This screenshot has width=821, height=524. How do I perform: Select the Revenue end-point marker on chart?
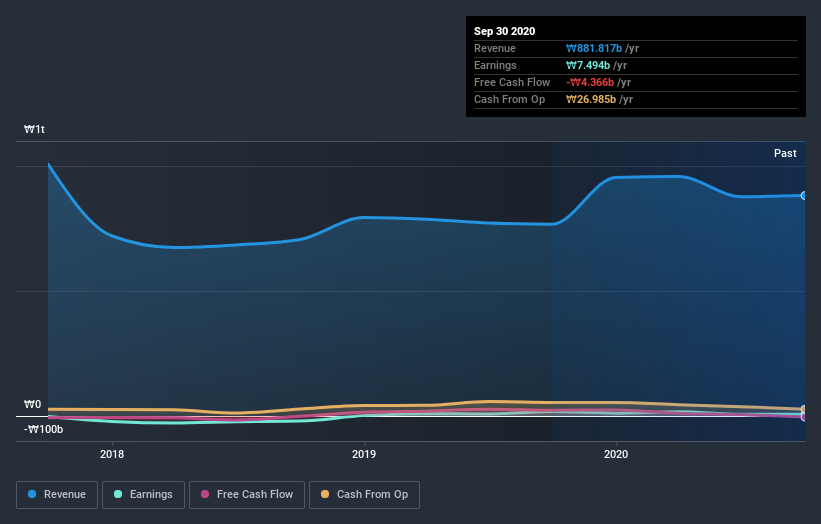tap(804, 196)
